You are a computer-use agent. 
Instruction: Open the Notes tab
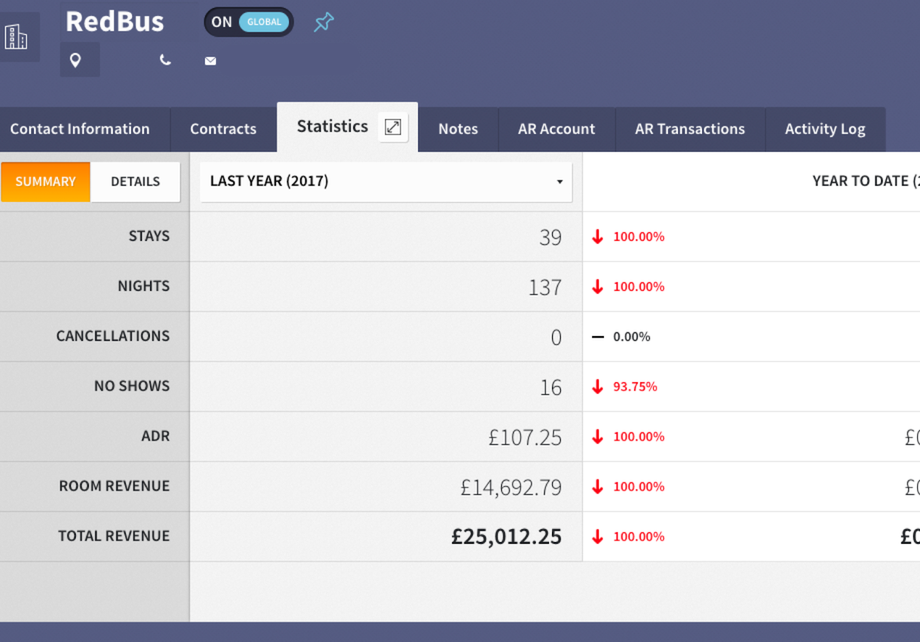458,129
